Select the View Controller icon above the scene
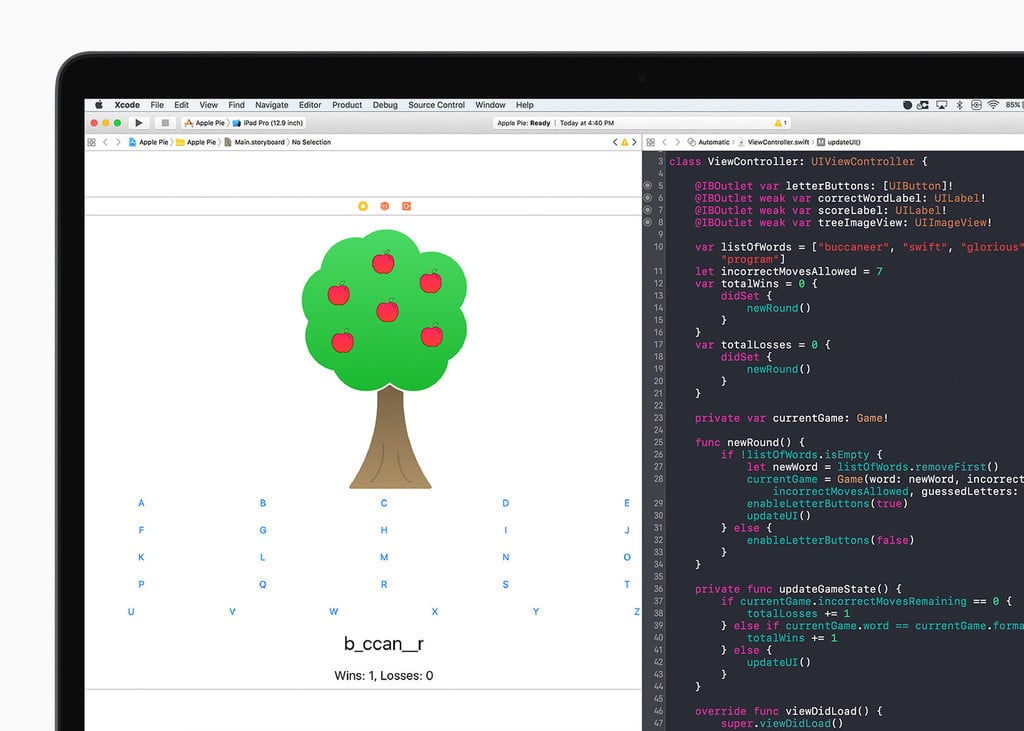 pos(362,206)
